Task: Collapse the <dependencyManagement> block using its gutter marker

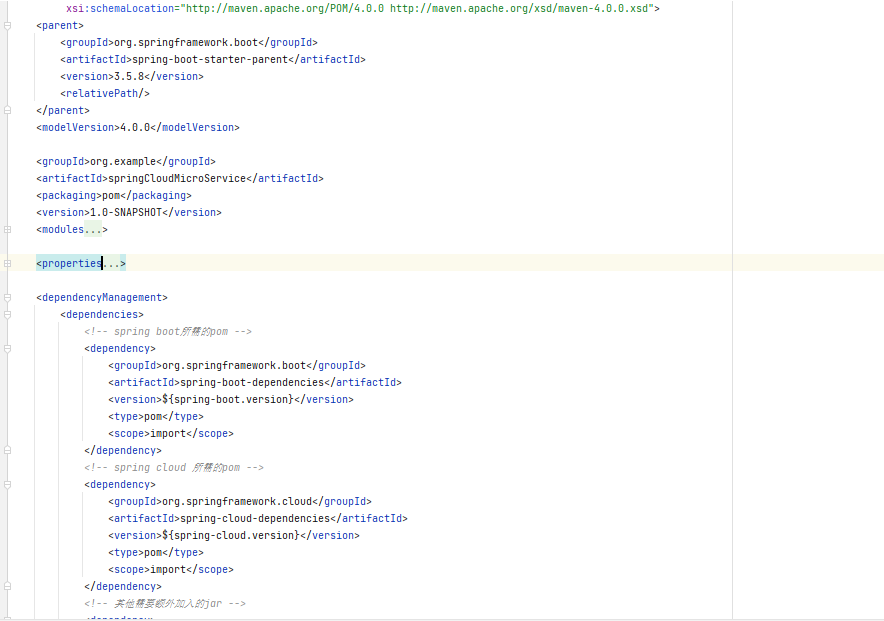Action: 7,297
